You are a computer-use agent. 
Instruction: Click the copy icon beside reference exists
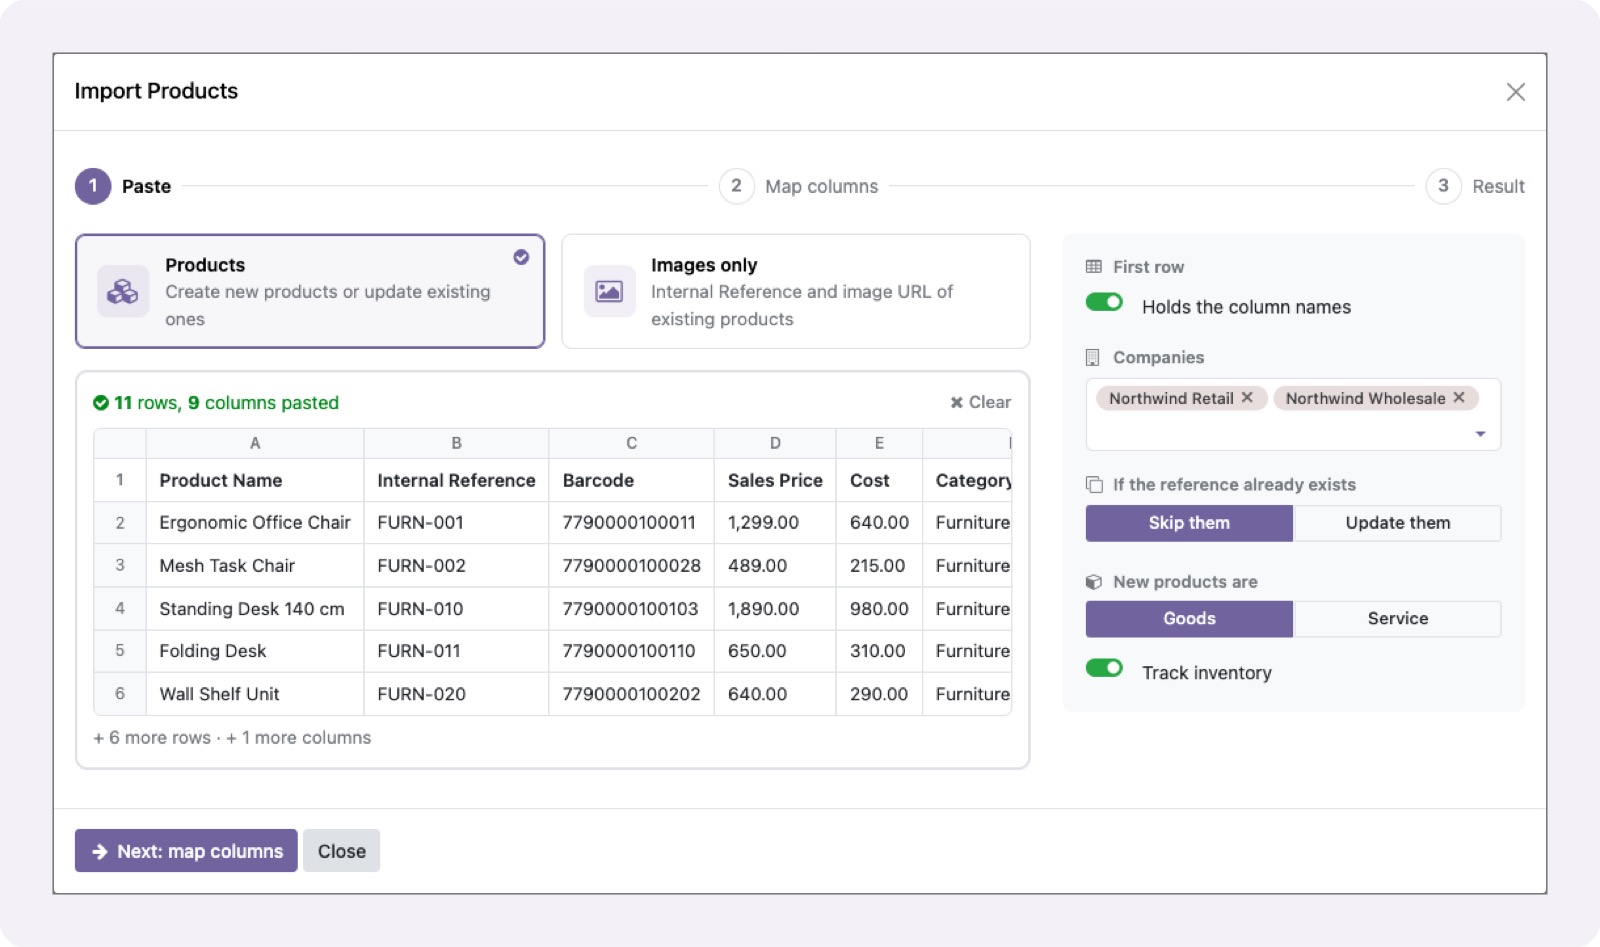pos(1093,484)
